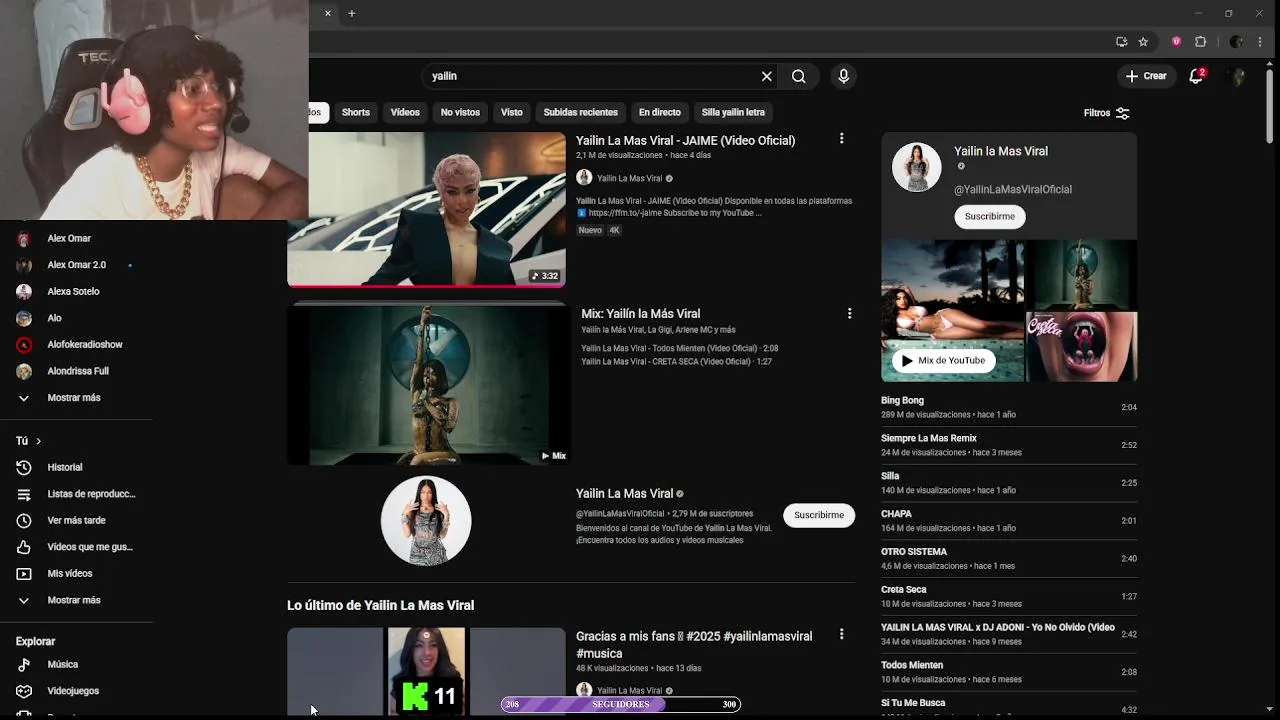Open the Tú section chevron
The height and width of the screenshot is (720, 1280).
[x=38, y=441]
